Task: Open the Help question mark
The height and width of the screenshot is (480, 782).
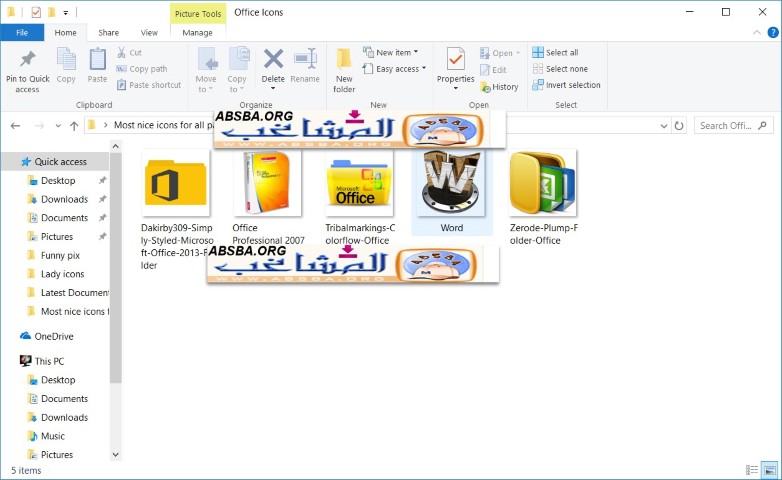Action: click(773, 32)
